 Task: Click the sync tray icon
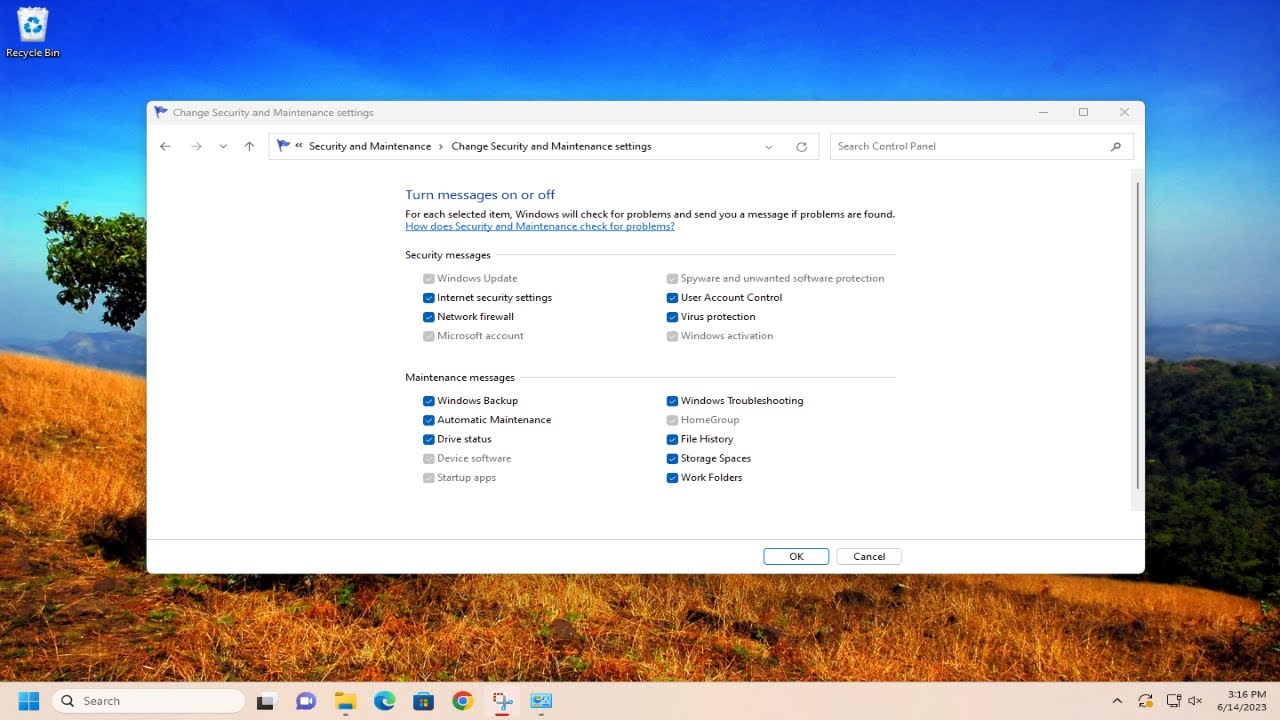[1145, 701]
